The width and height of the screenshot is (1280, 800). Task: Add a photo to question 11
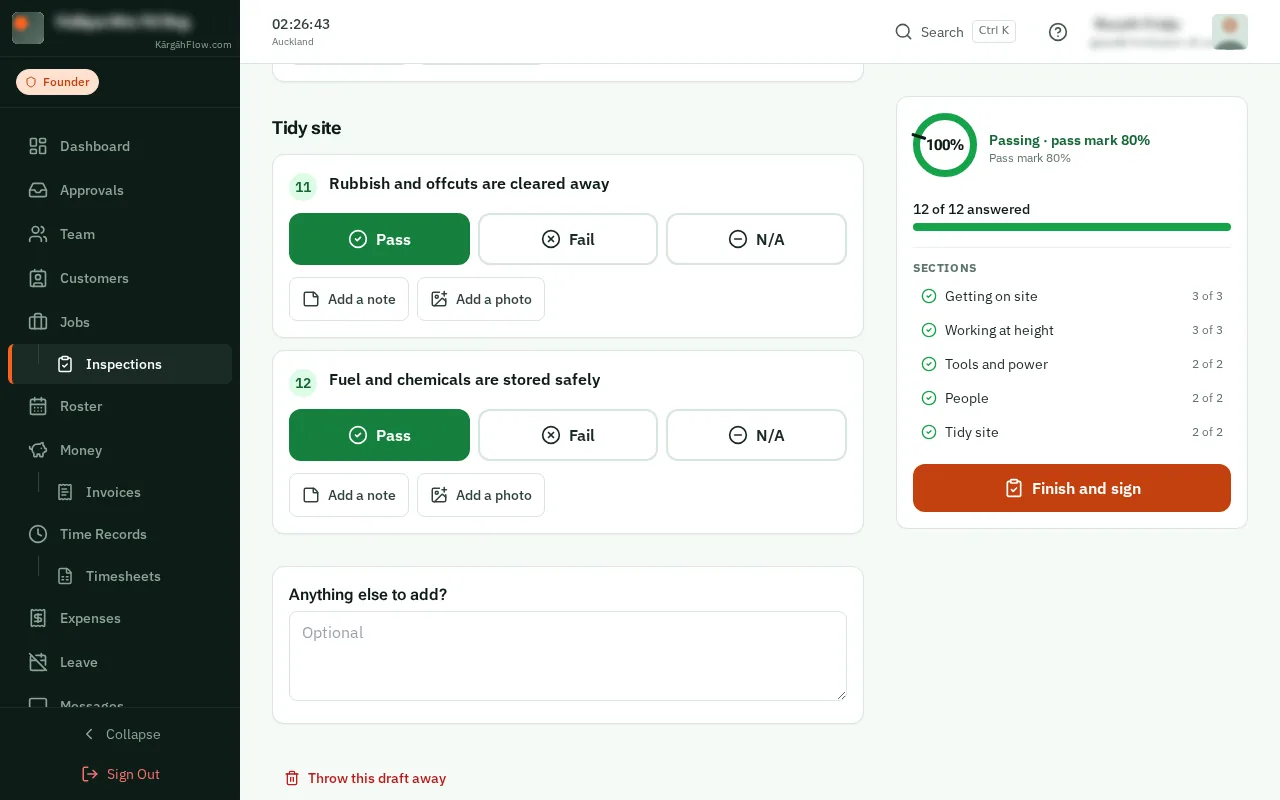tap(481, 299)
